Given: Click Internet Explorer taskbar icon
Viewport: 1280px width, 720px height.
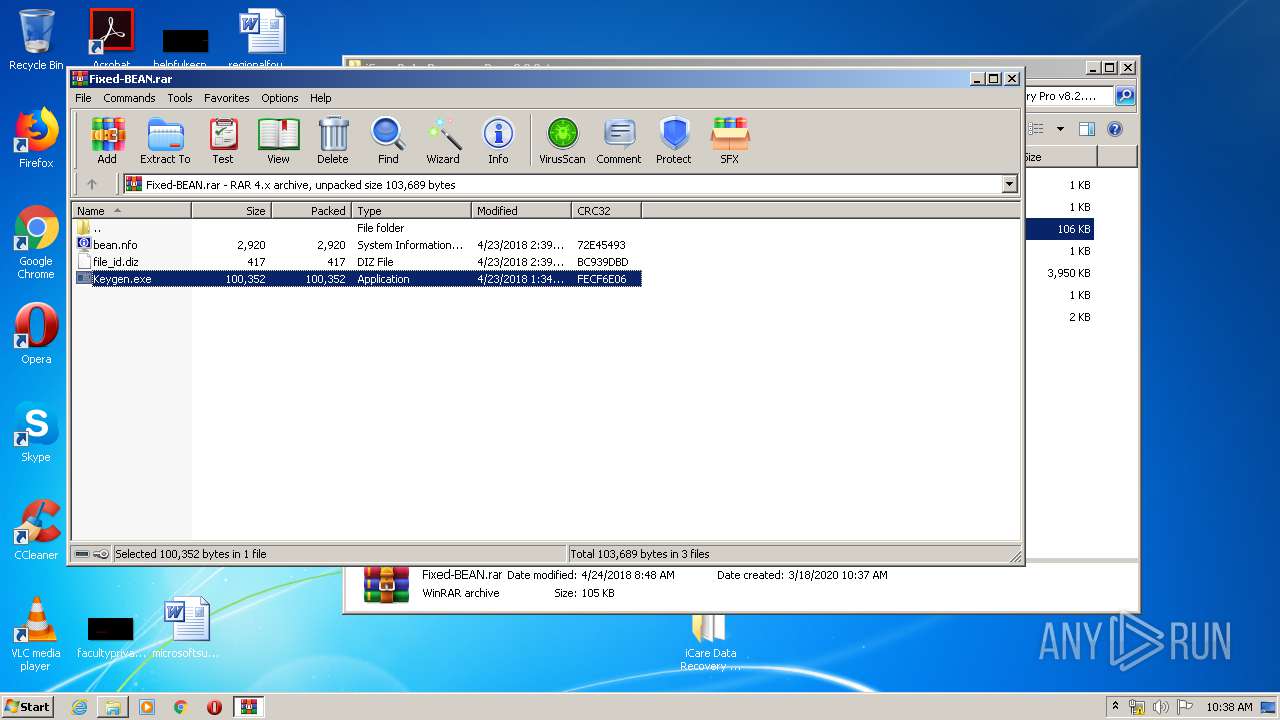Looking at the screenshot, I should pos(79,707).
